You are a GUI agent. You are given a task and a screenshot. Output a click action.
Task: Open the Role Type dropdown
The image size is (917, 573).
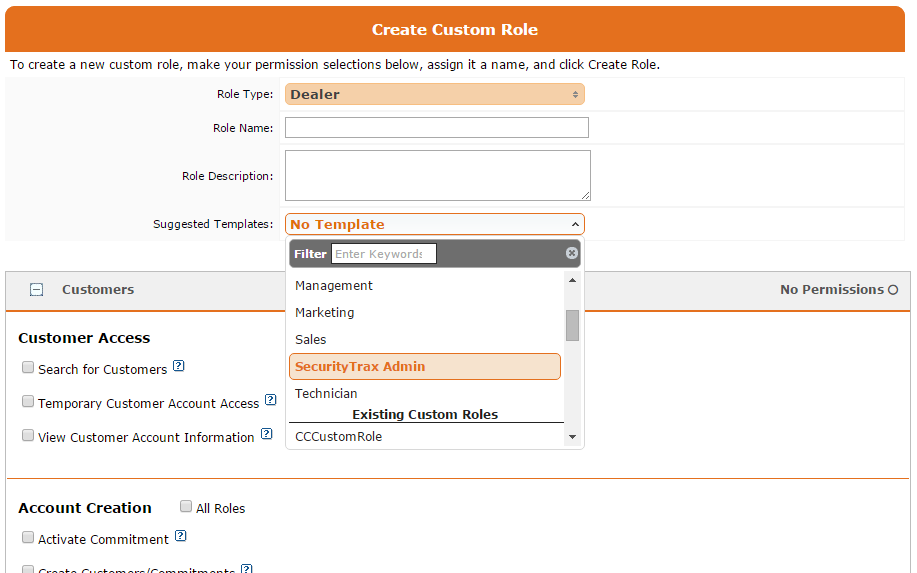[434, 94]
